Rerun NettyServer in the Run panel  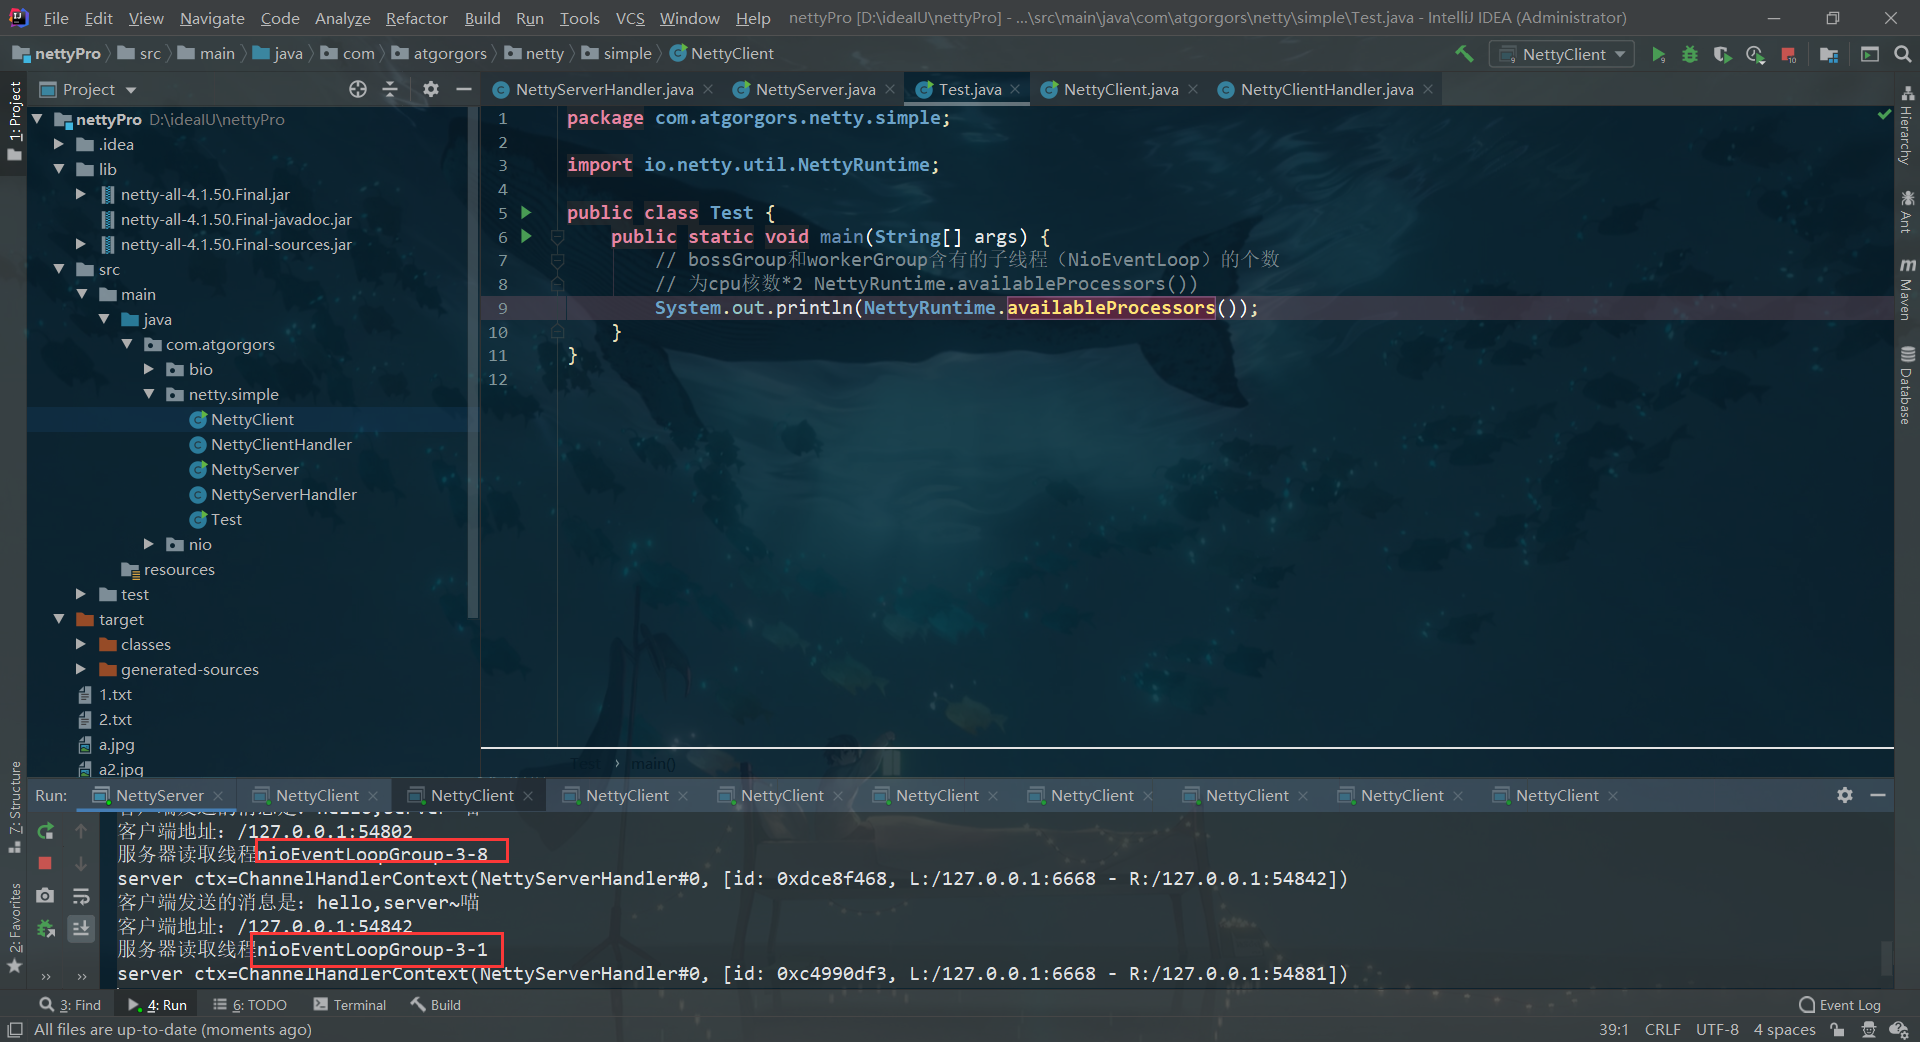(x=45, y=831)
